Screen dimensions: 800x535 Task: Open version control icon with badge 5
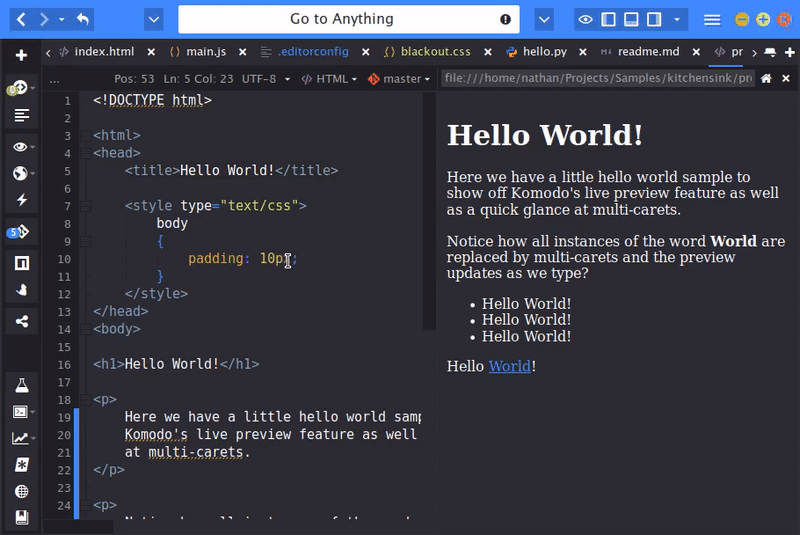(x=19, y=232)
